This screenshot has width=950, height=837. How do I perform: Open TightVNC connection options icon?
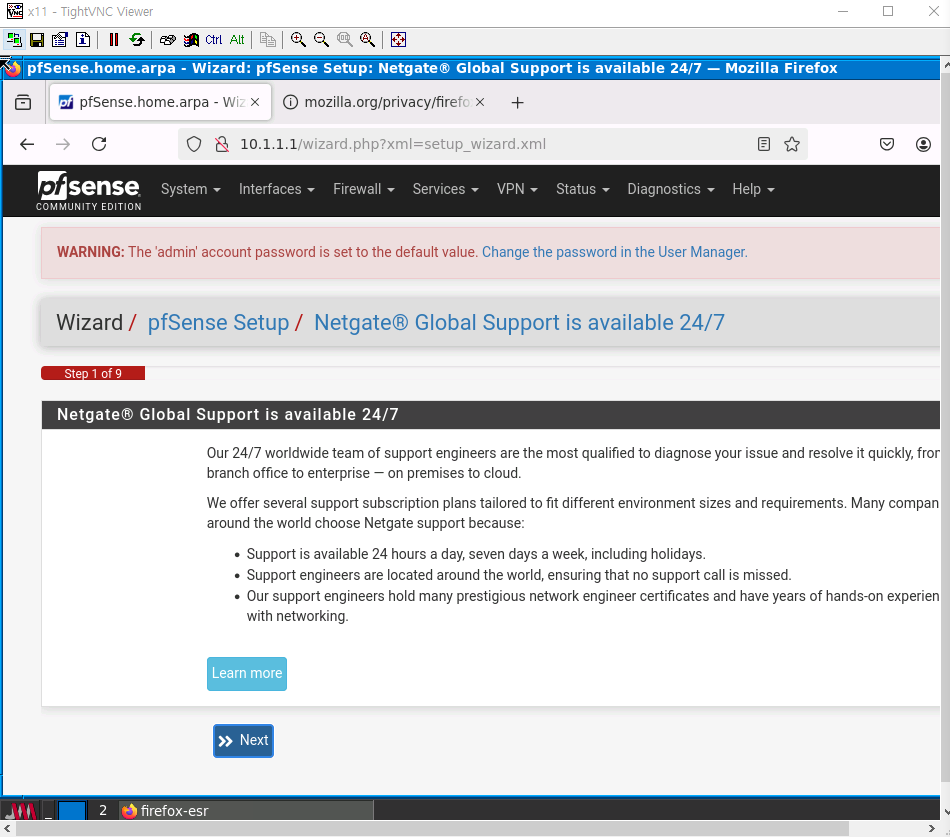click(59, 40)
